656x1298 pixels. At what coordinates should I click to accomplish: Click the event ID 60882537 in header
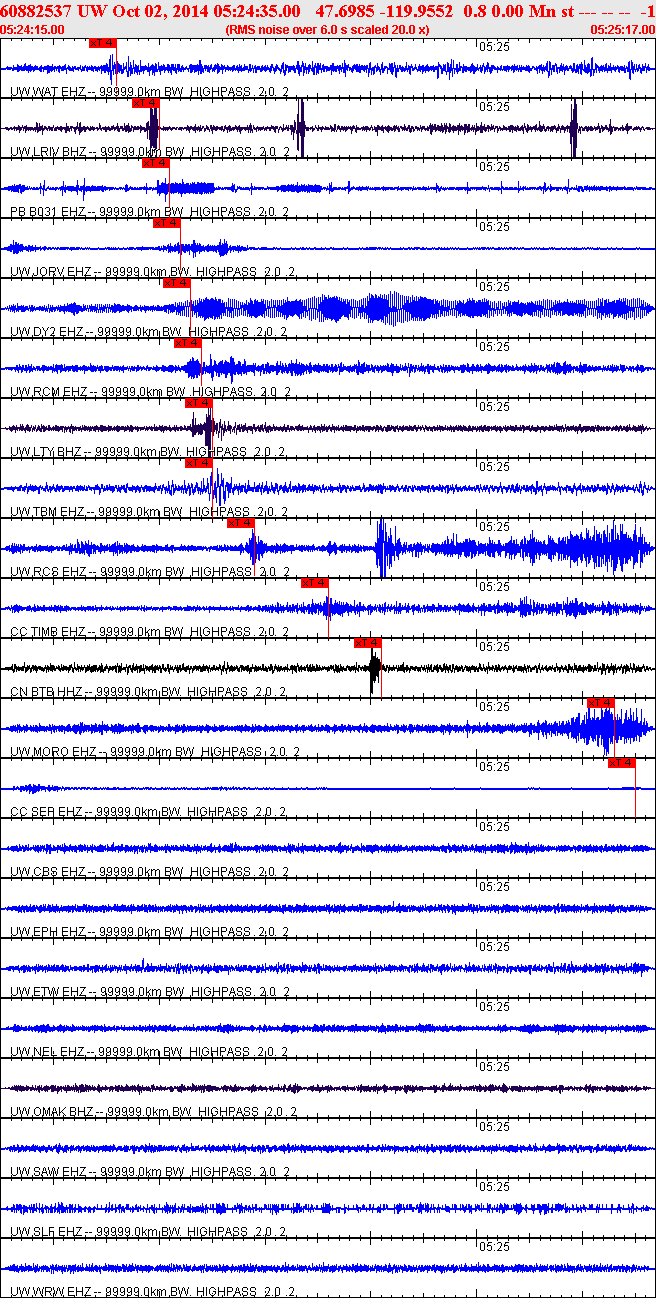coord(38,11)
